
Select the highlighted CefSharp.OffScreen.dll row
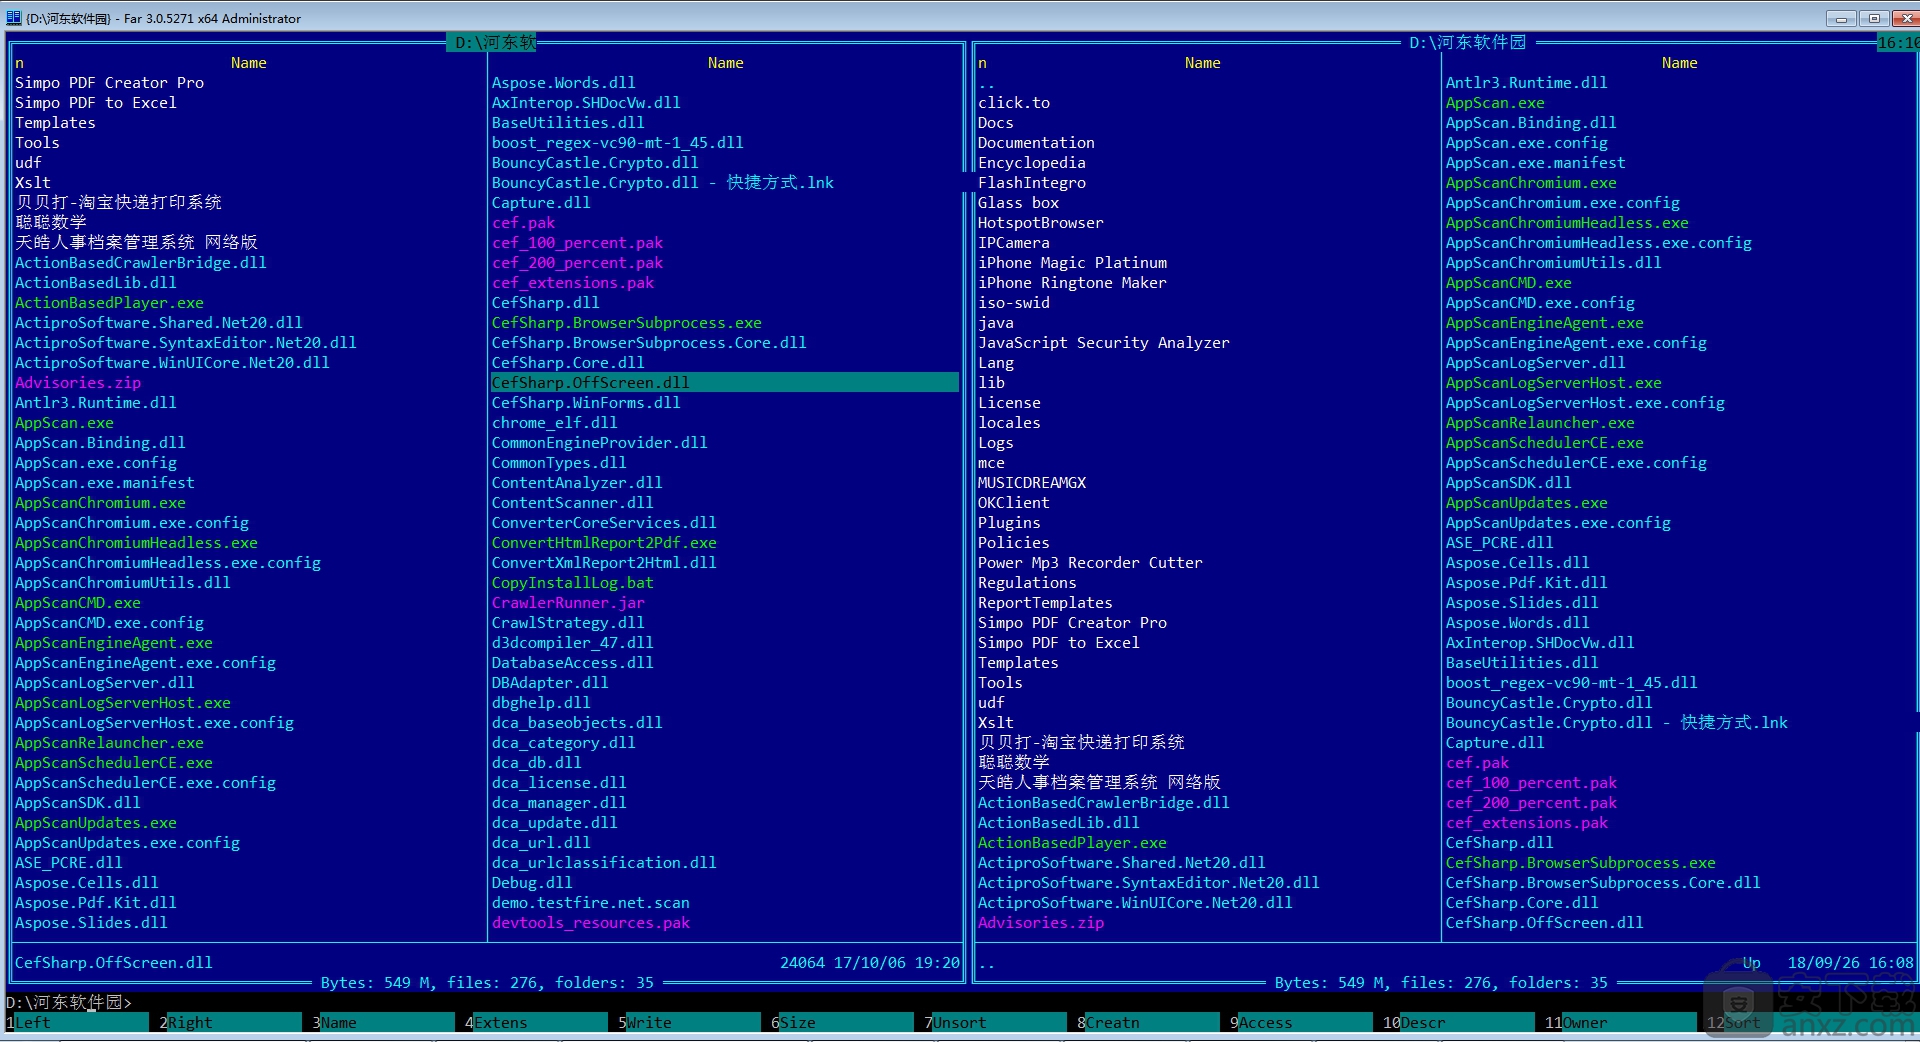coord(724,382)
